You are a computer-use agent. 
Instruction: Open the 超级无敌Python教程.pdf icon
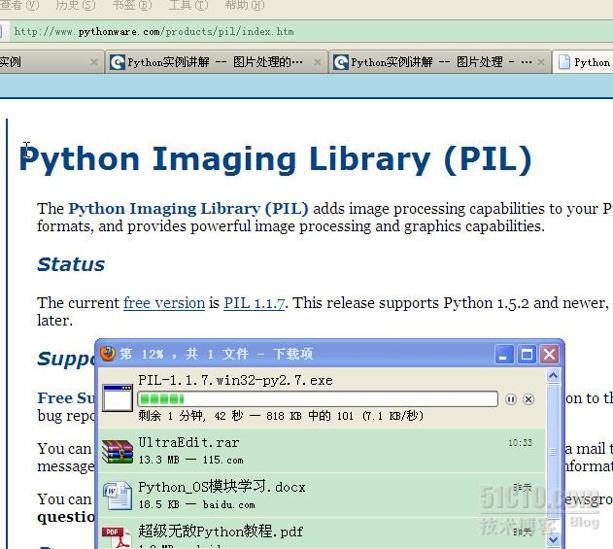(116, 538)
